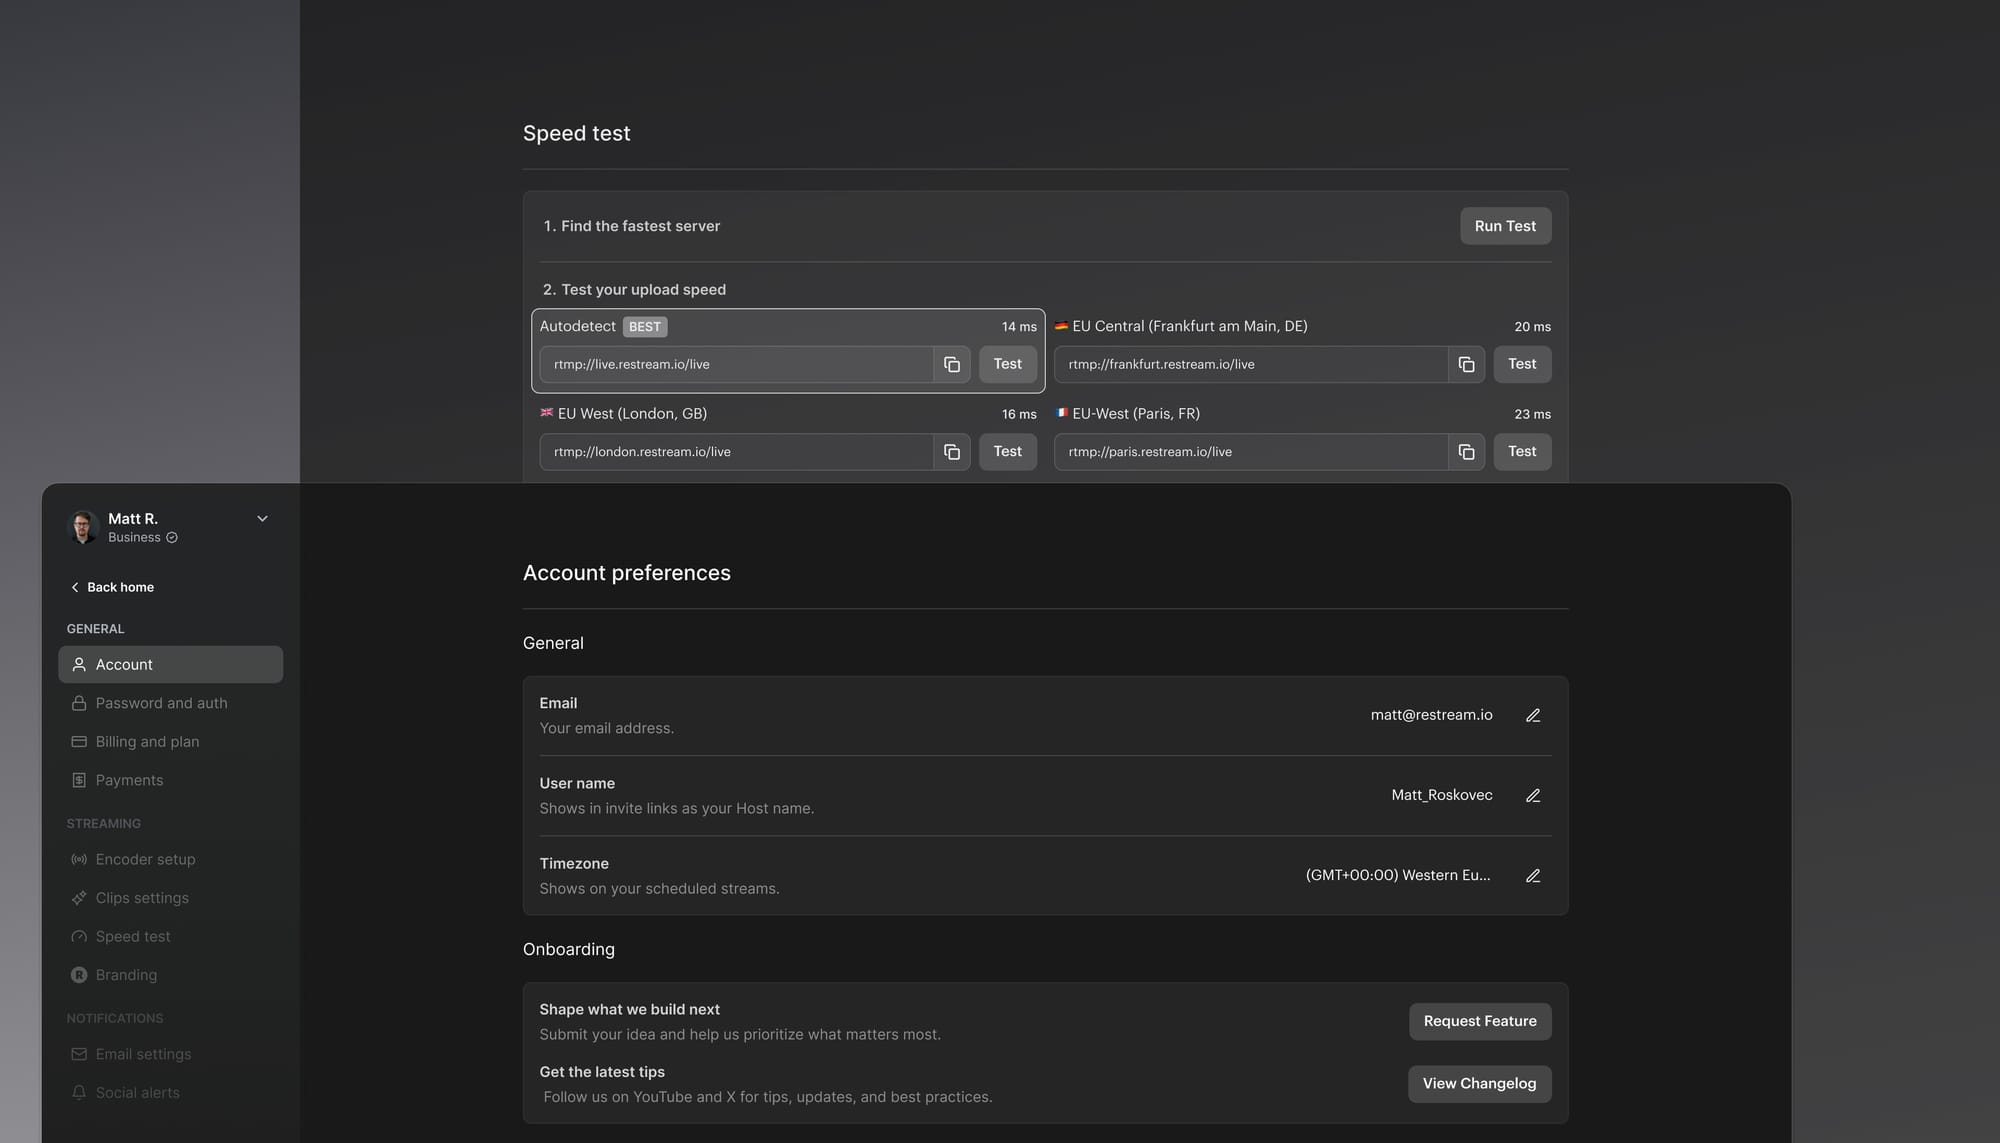Copy the Autodetect RTMP URL

952,365
